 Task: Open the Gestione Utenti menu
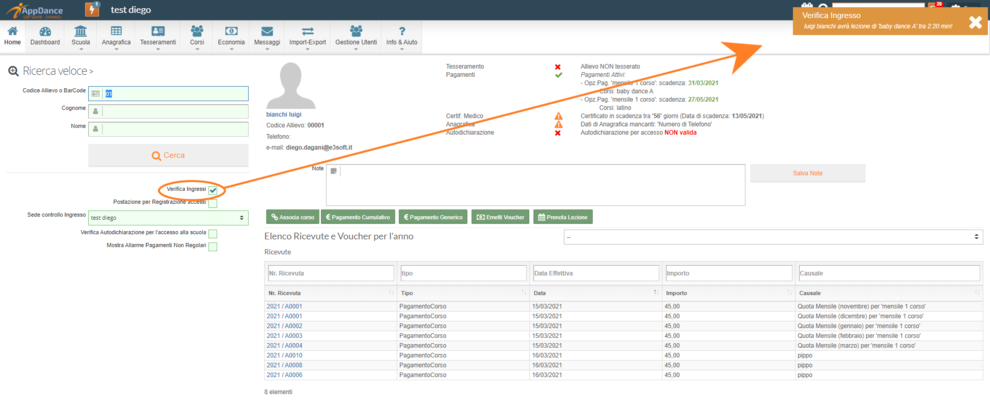point(356,36)
